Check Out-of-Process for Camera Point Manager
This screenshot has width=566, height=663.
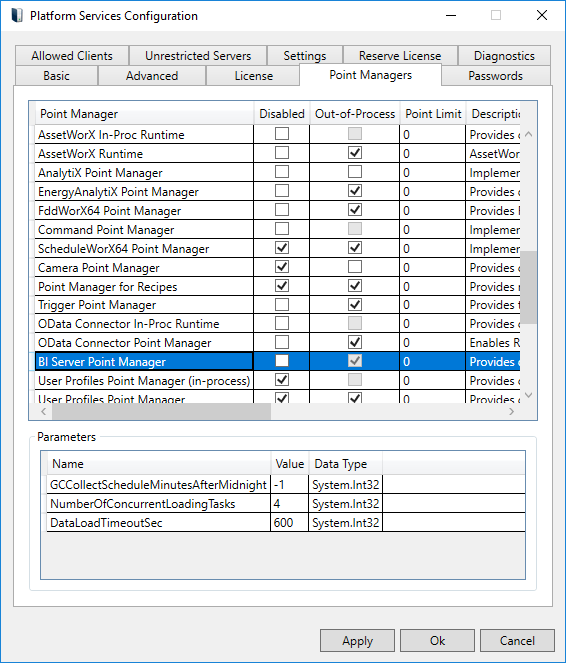(x=355, y=267)
